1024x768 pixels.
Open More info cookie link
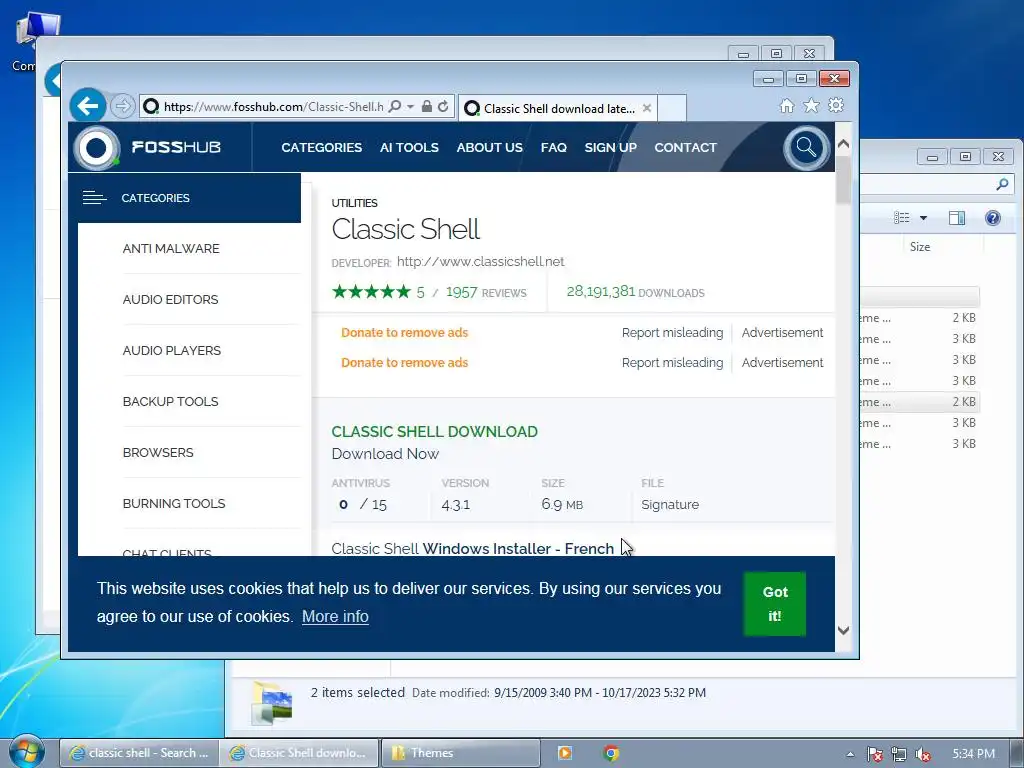(x=335, y=616)
